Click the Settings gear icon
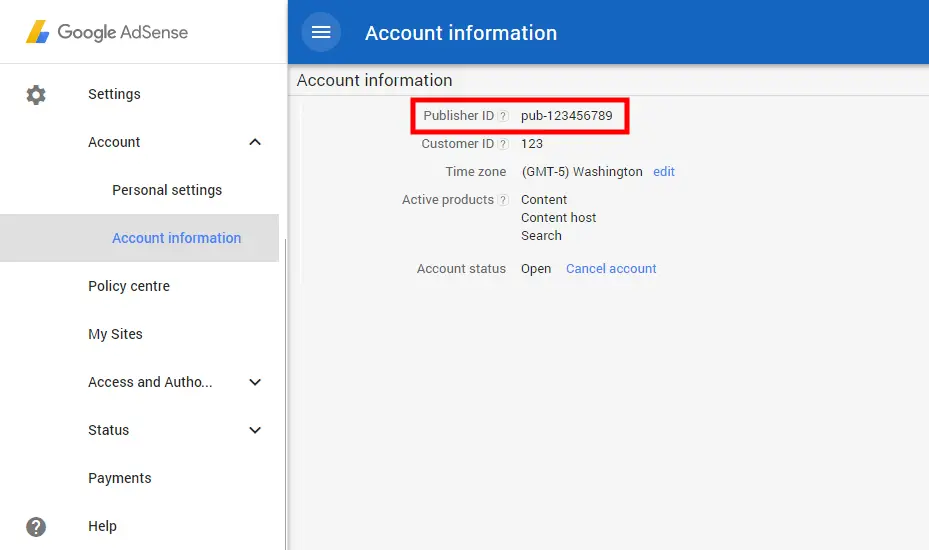The image size is (929, 550). tap(36, 95)
